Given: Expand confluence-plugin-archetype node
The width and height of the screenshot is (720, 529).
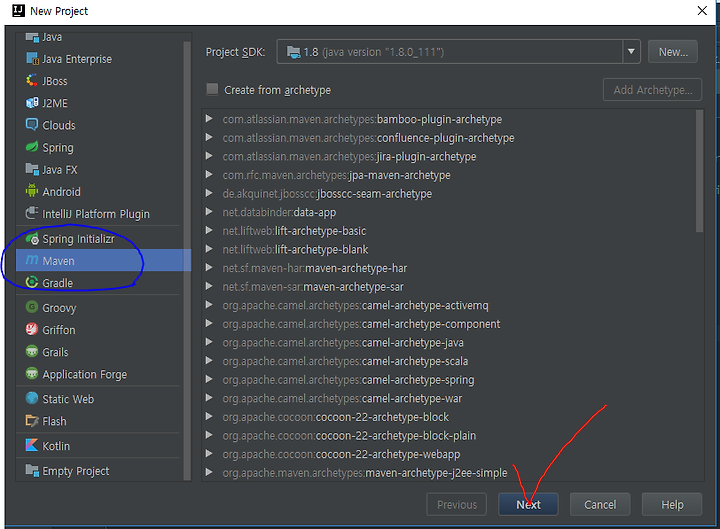Looking at the screenshot, I should click(209, 137).
